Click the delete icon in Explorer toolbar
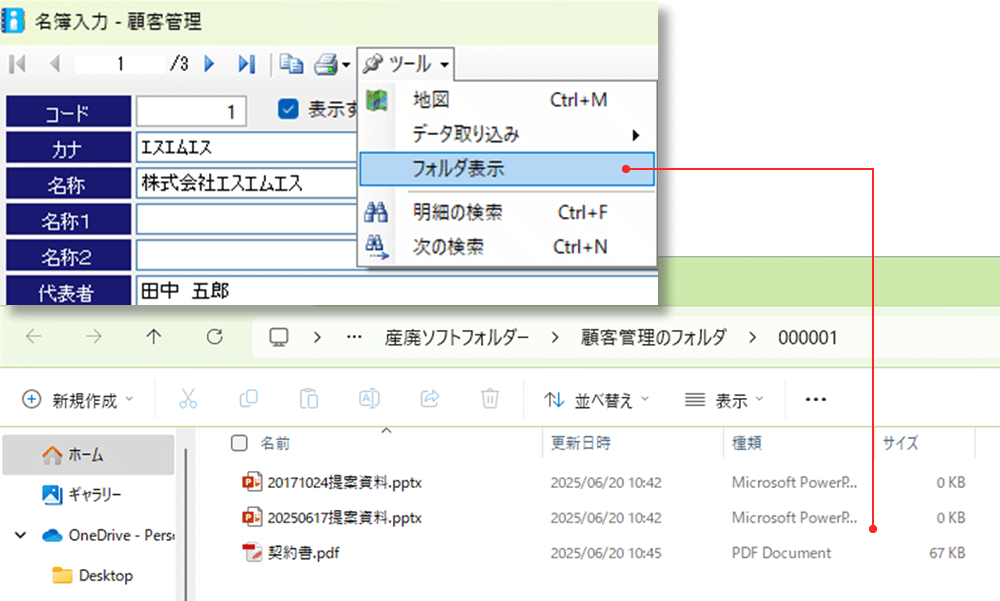Image resolution: width=1000 pixels, height=601 pixels. coord(489,398)
